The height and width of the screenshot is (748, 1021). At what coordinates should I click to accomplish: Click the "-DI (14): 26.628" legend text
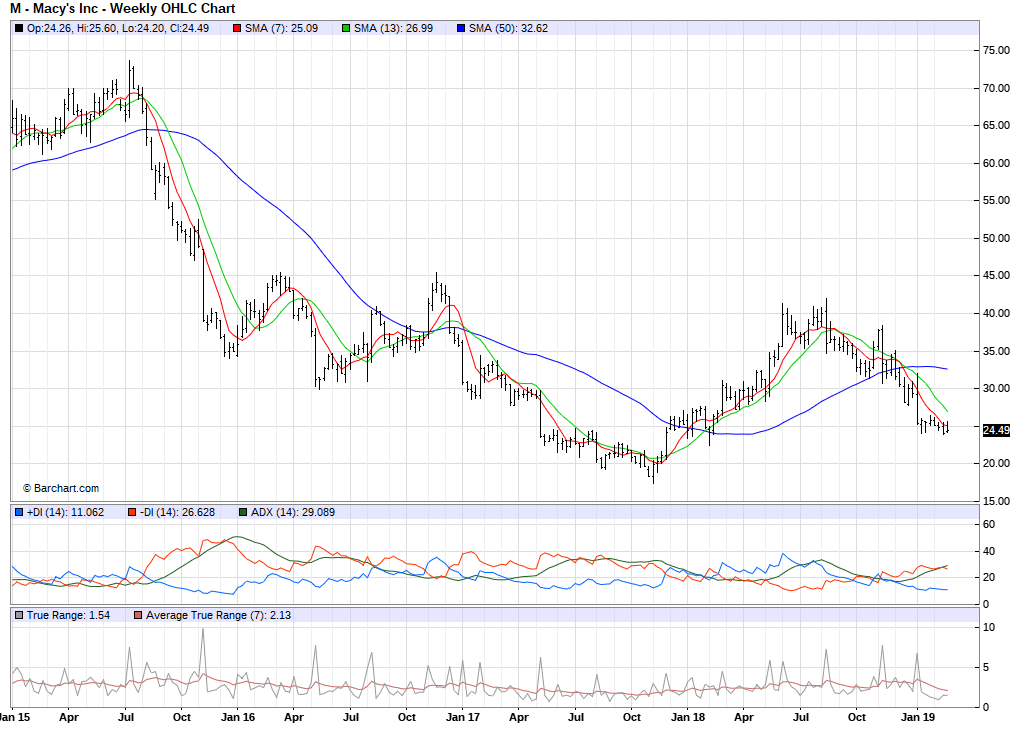point(177,512)
